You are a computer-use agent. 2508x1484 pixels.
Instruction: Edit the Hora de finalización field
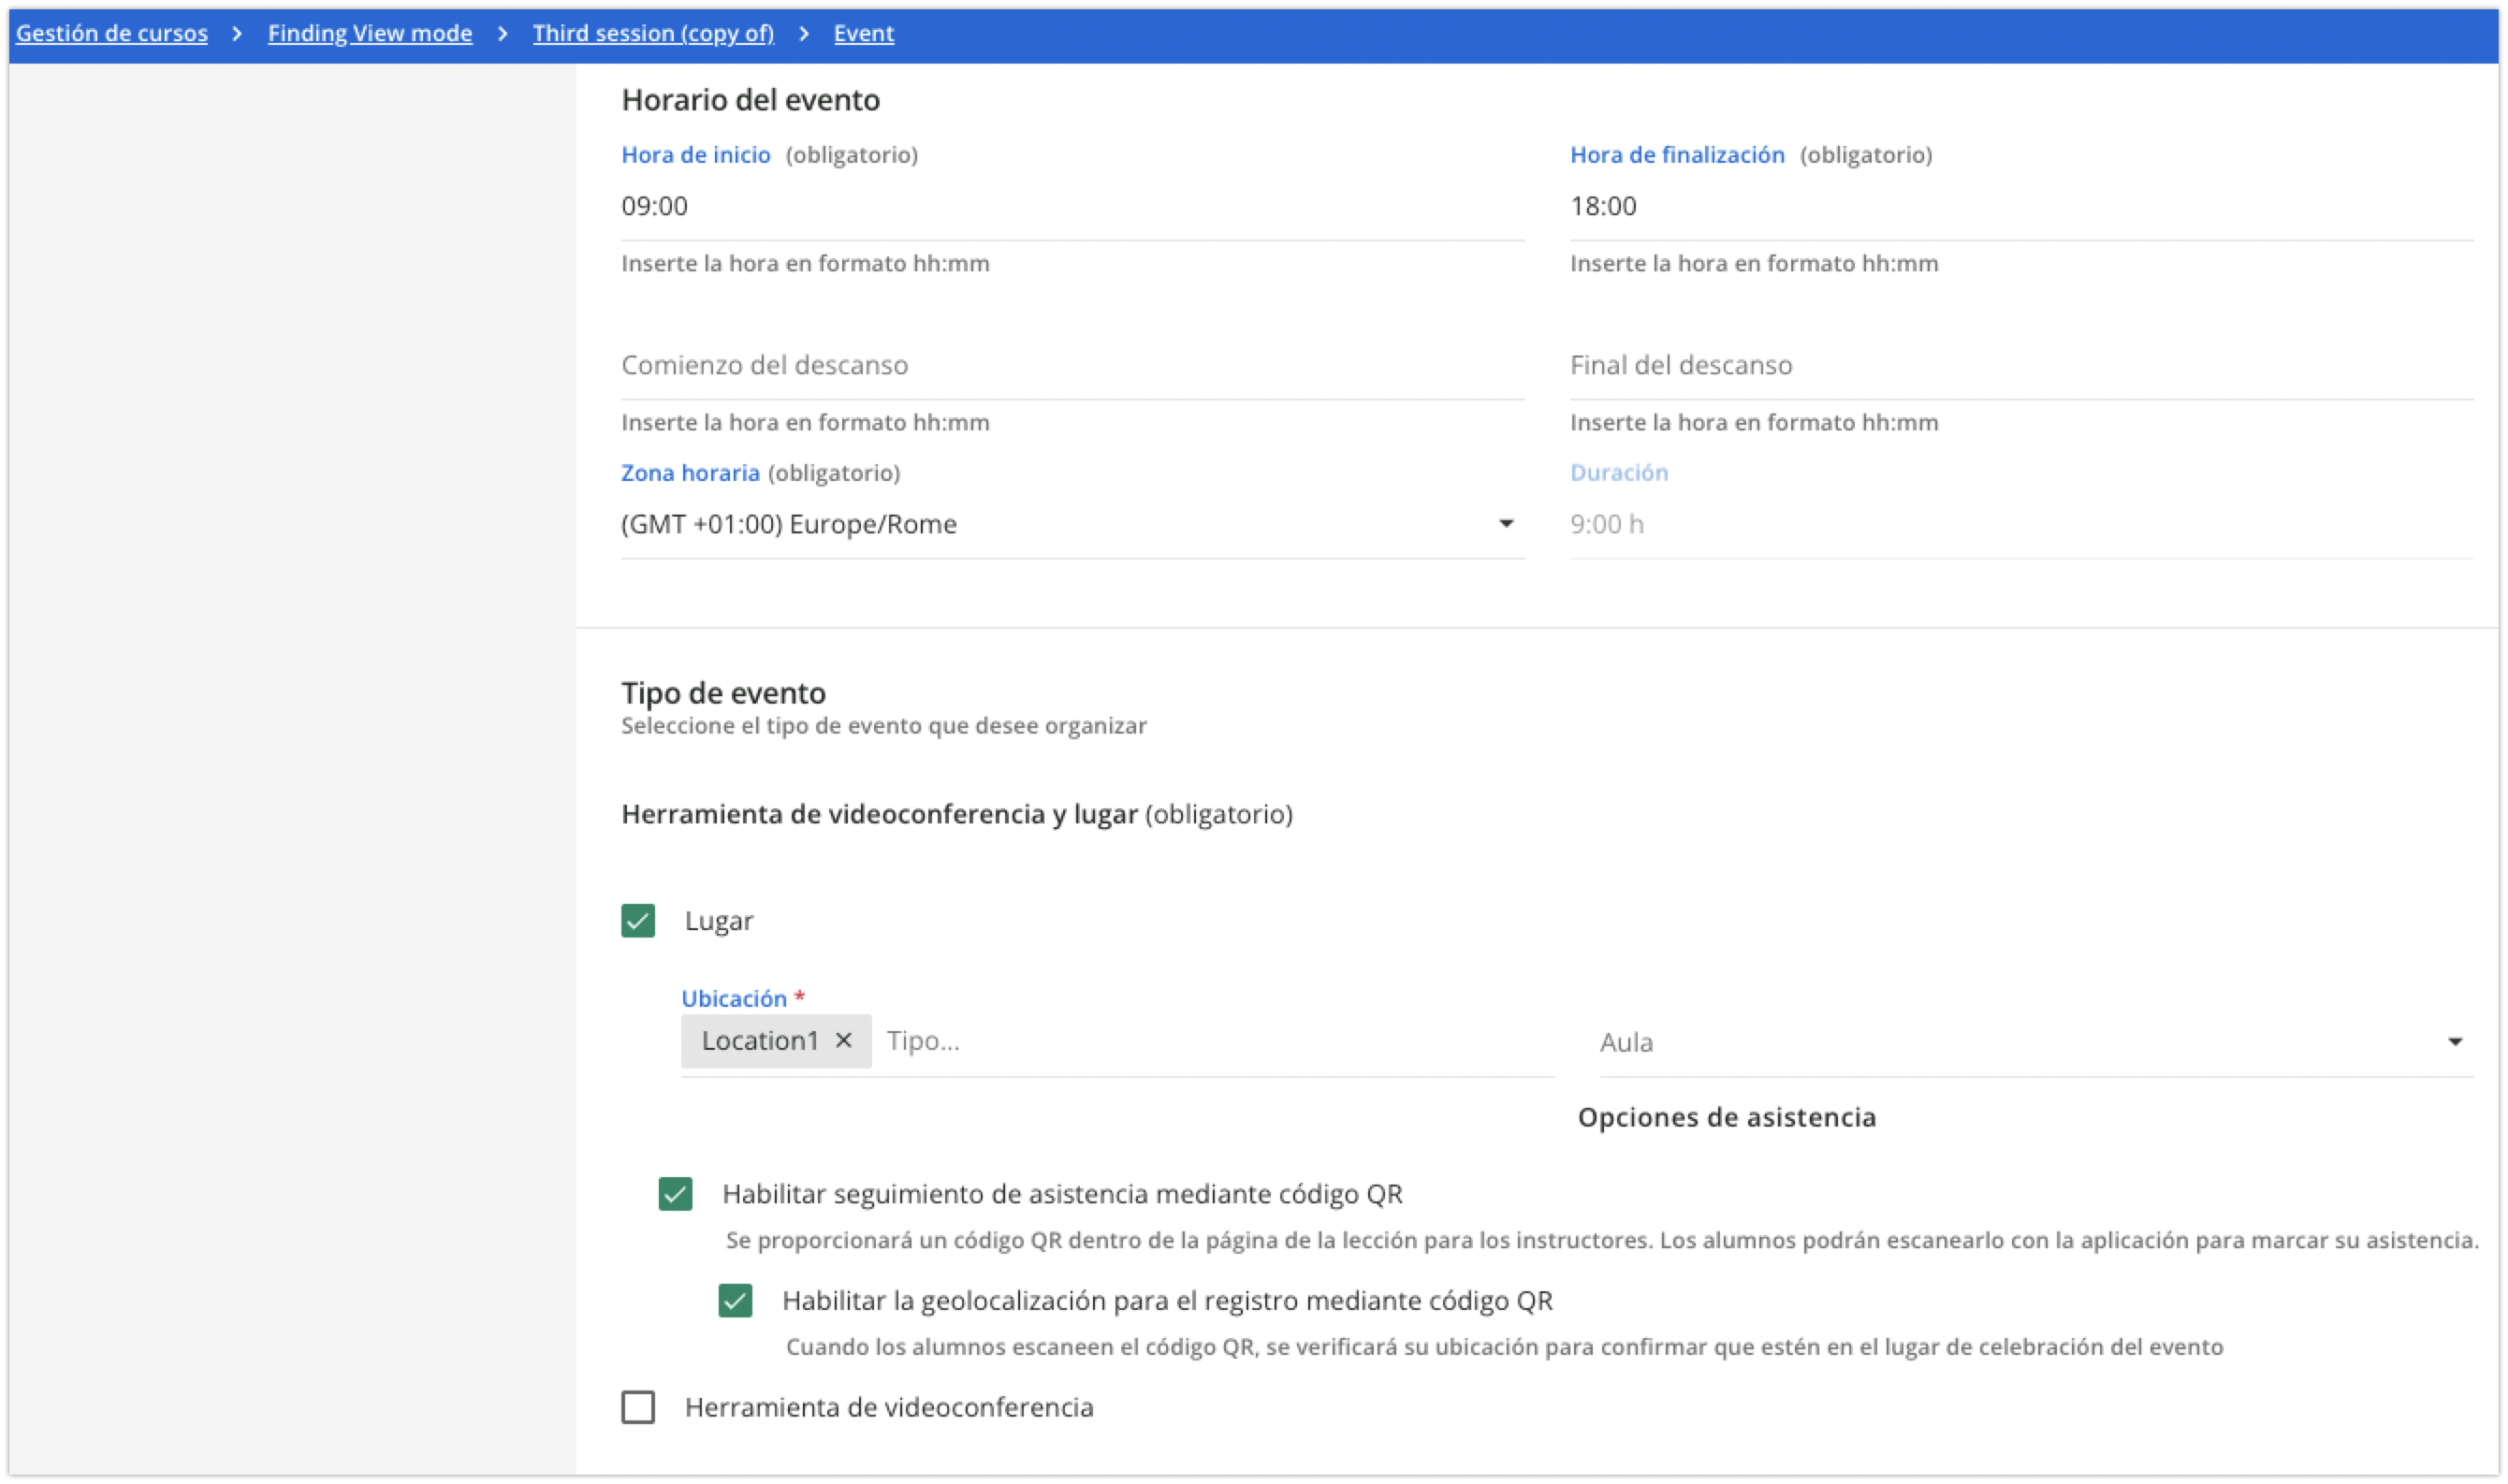pos(2020,206)
